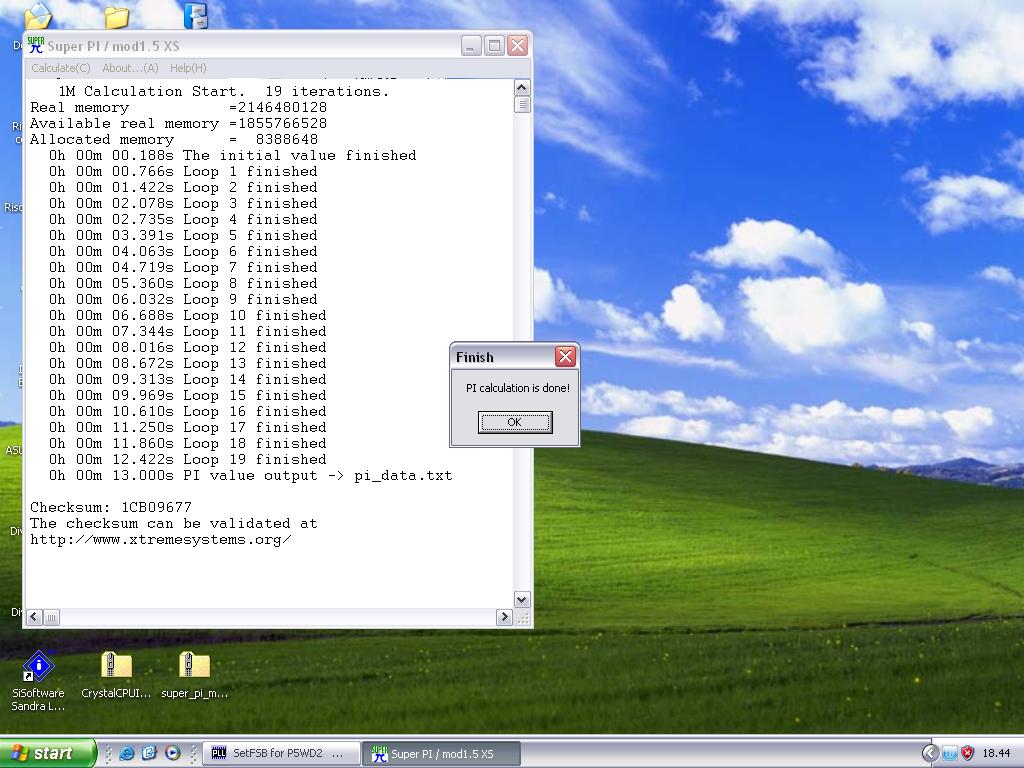Screen dimensions: 1024x768
Task: Click the 'Loop 6 finished' line
Action: (x=183, y=251)
